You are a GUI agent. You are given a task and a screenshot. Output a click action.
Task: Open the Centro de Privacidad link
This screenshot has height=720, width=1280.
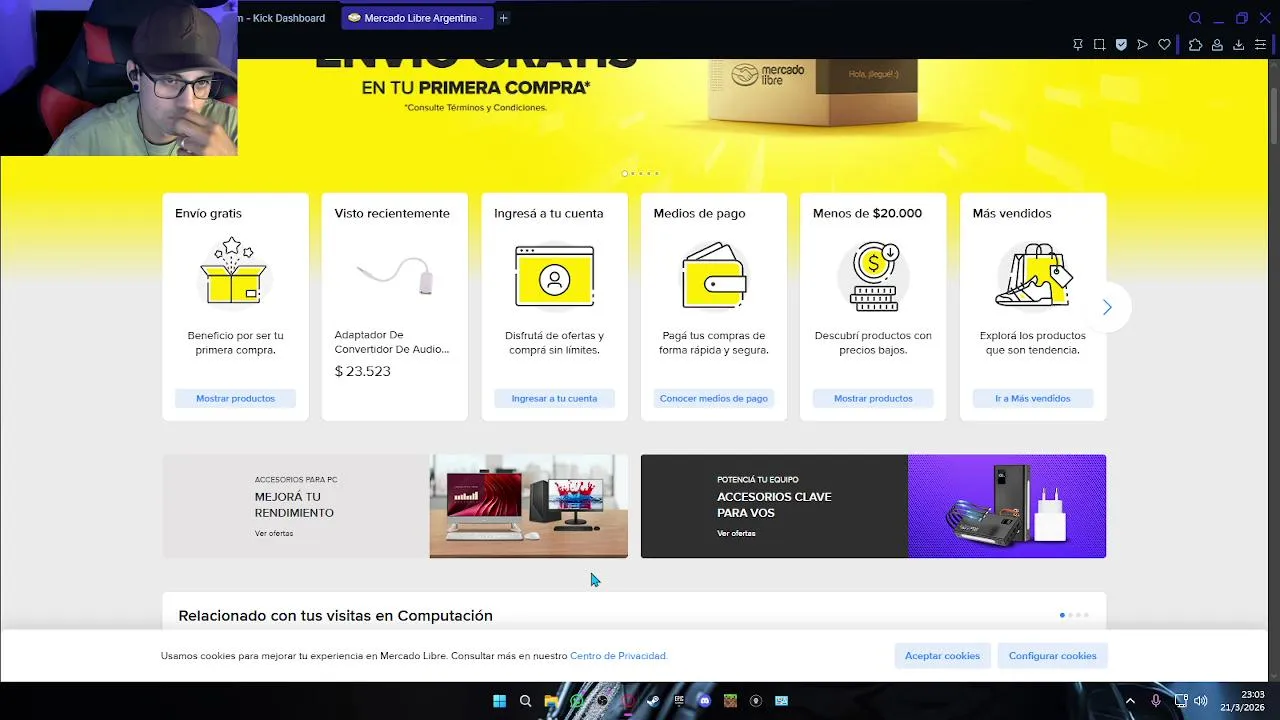[x=618, y=656]
